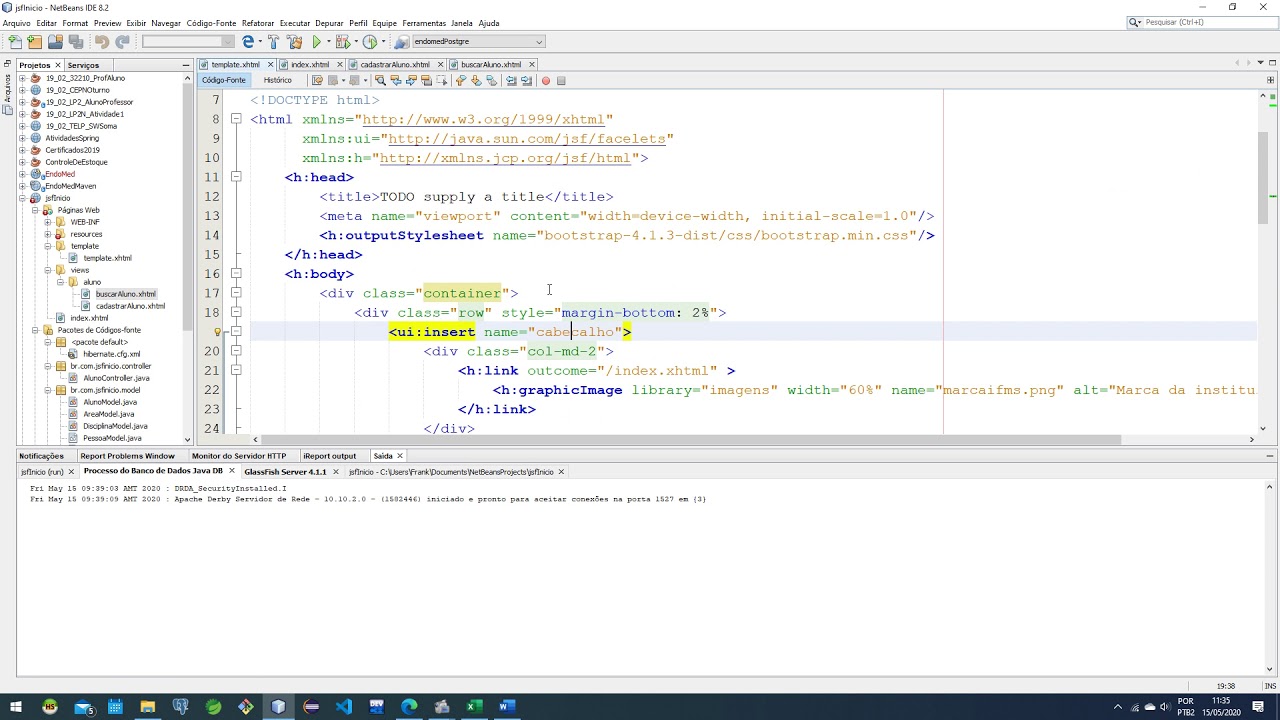
Task: Open the Ferramentas menu
Action: 424,23
